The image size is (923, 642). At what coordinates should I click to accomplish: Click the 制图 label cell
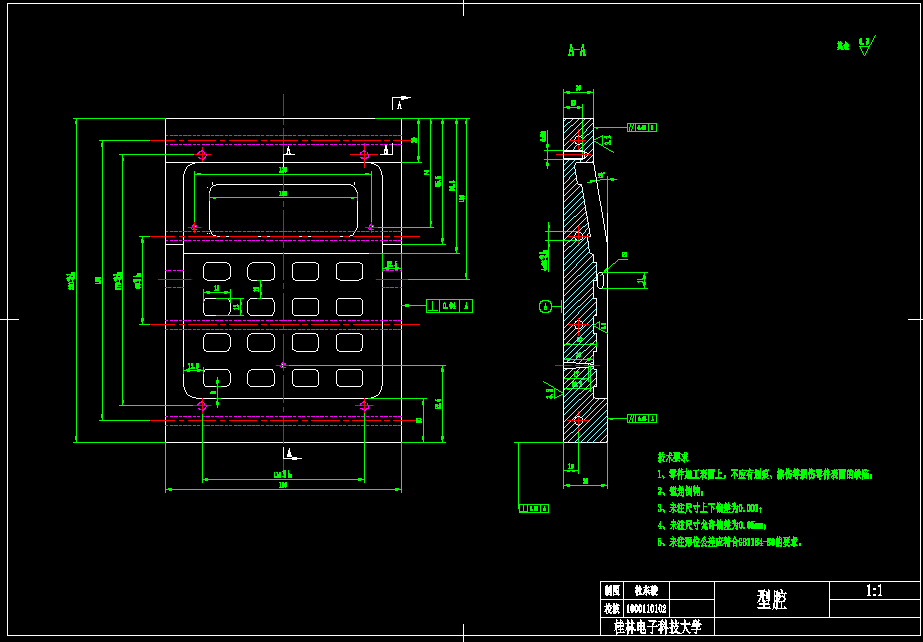point(612,591)
